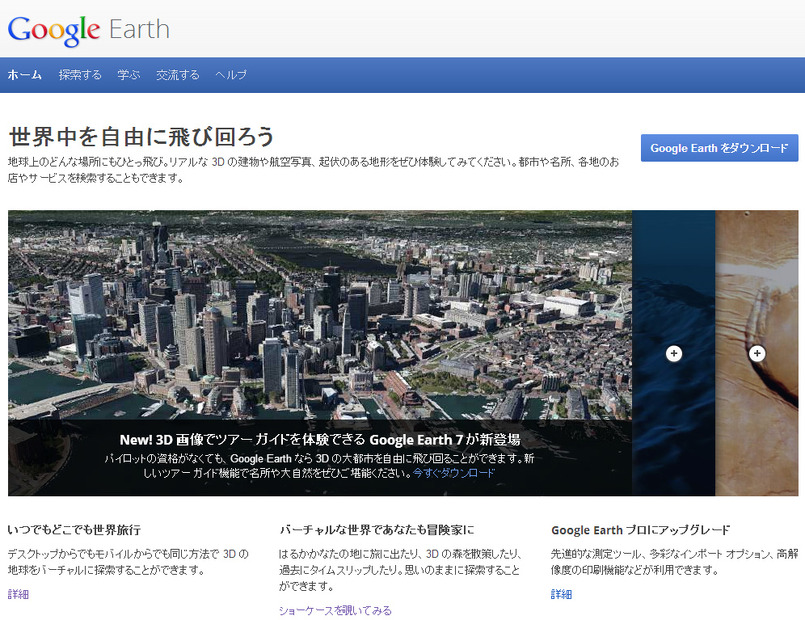Open 詳細 link under Google Earth プロ

tap(561, 594)
